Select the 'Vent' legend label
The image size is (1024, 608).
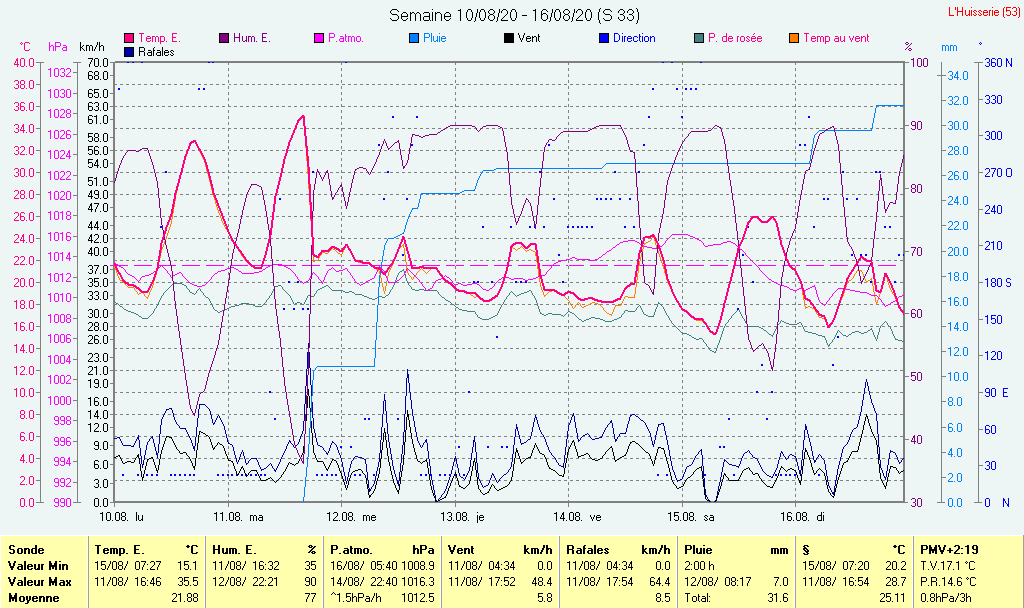(529, 38)
